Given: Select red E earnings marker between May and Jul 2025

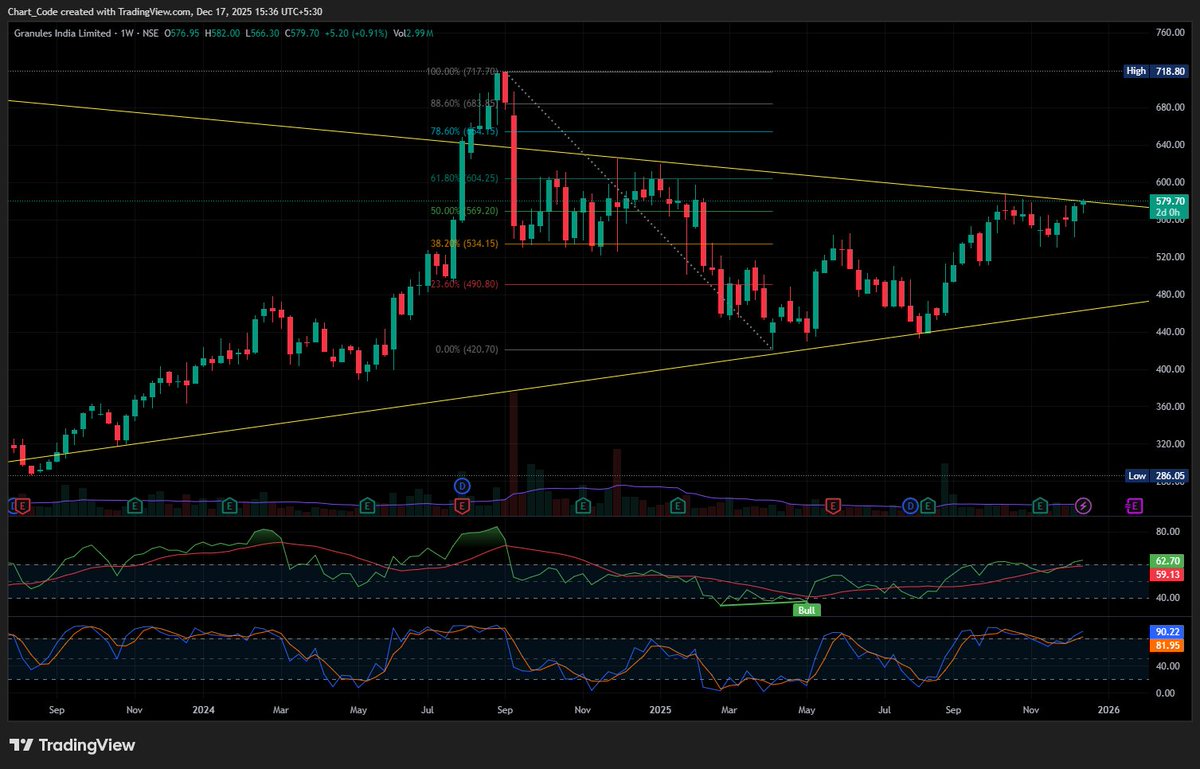Looking at the screenshot, I should point(833,507).
